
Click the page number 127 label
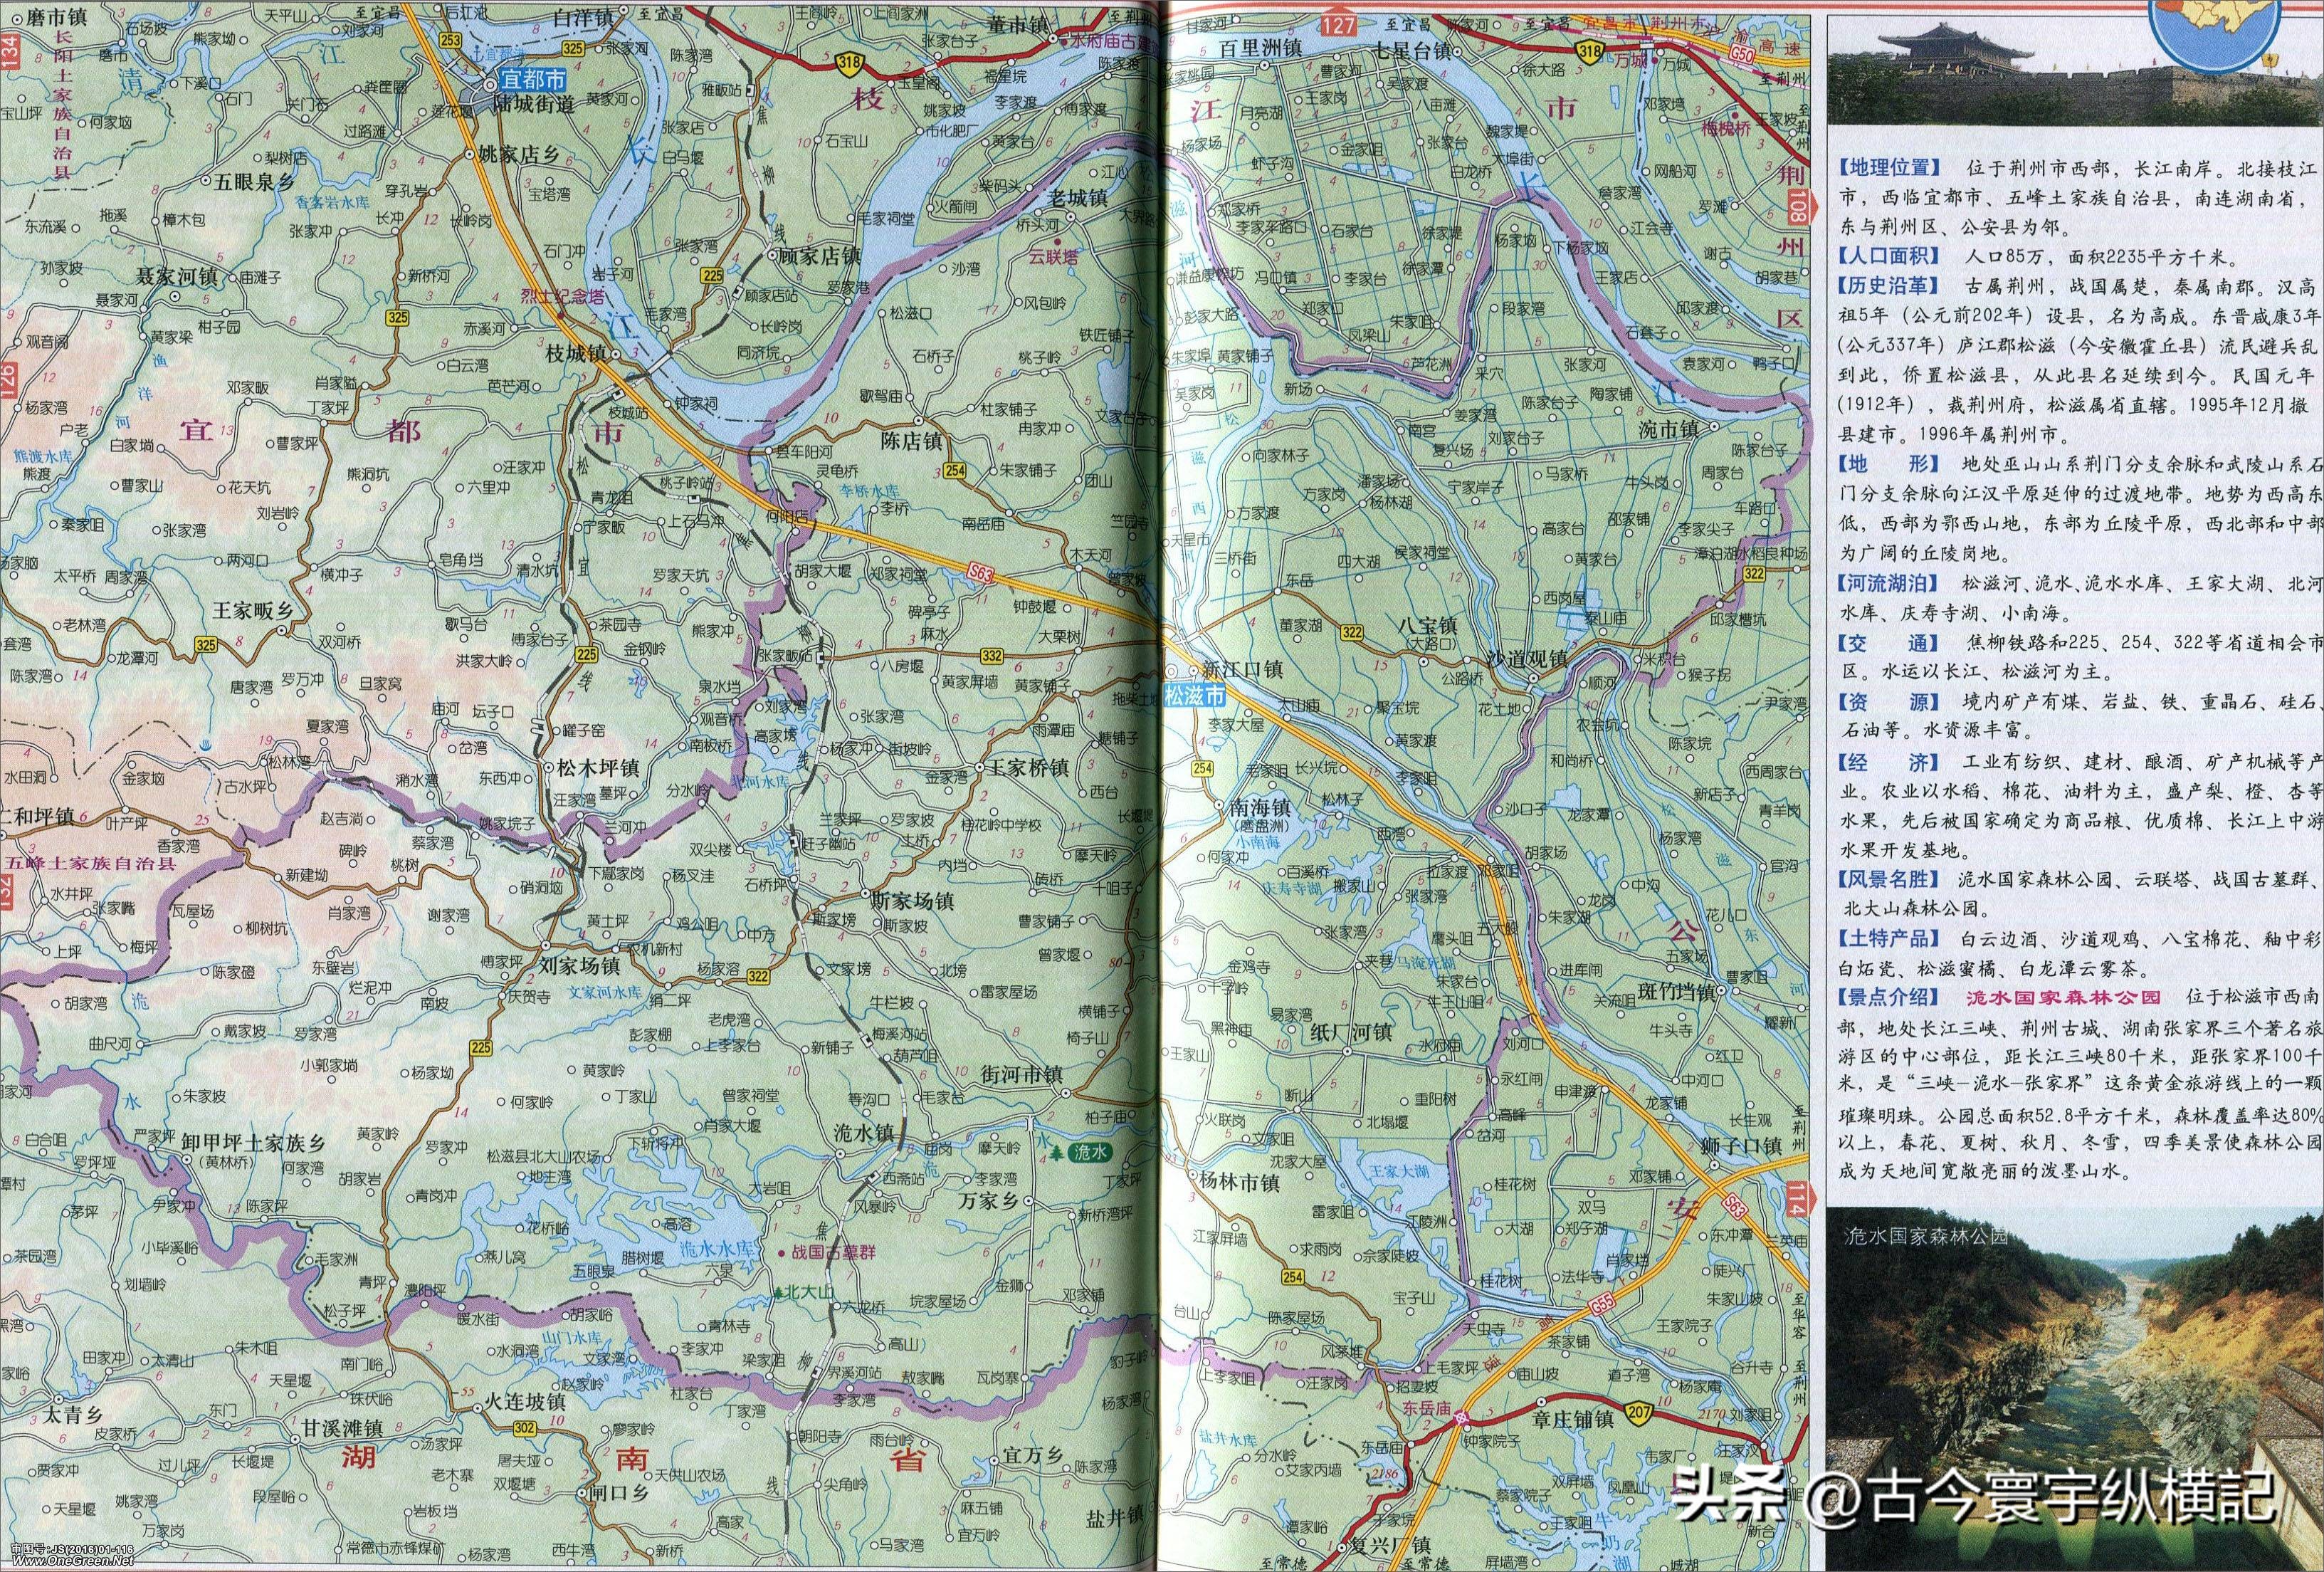coord(1339,24)
